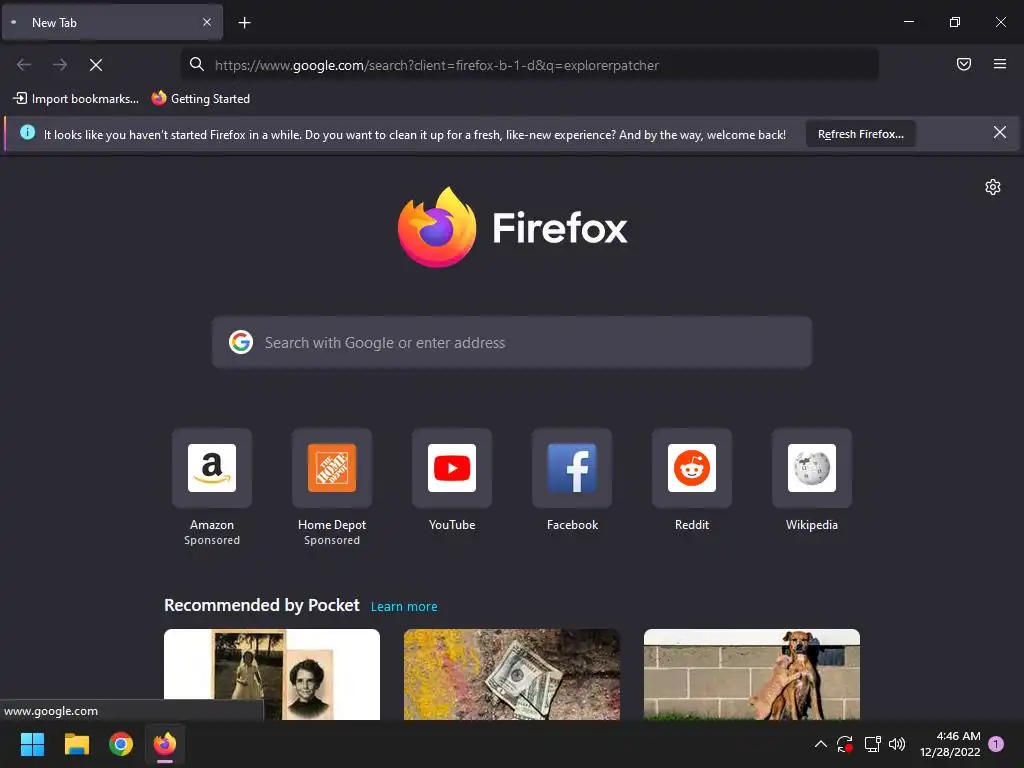Open Import bookmarks from the bookmarks toolbar
The height and width of the screenshot is (768, 1024).
pyautogui.click(x=76, y=99)
